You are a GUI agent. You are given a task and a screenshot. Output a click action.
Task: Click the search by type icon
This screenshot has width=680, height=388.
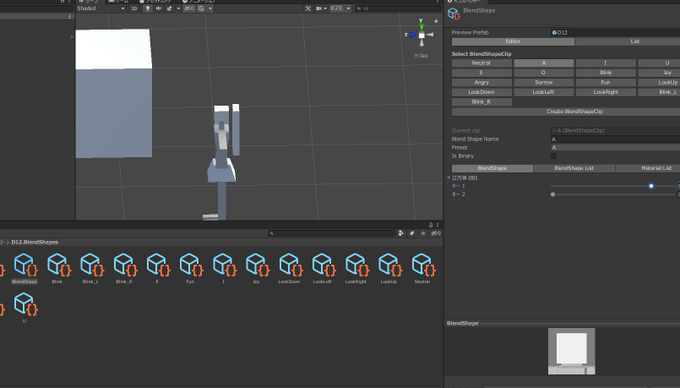[401, 233]
